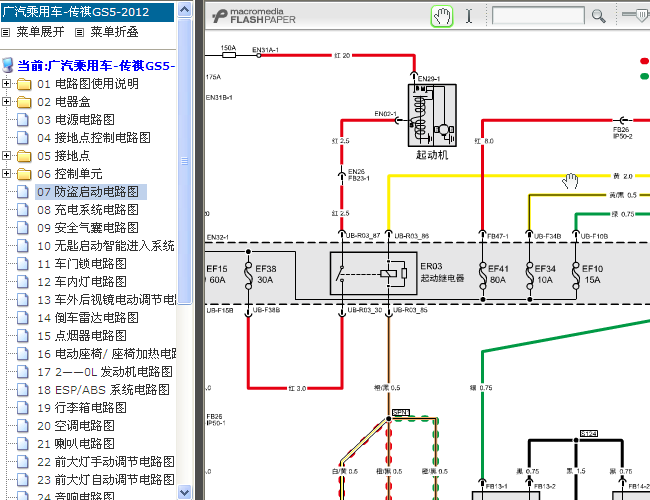Open the 当前:广汽乘用车-传祺GS5 root link
The width and height of the screenshot is (650, 500).
(96, 66)
